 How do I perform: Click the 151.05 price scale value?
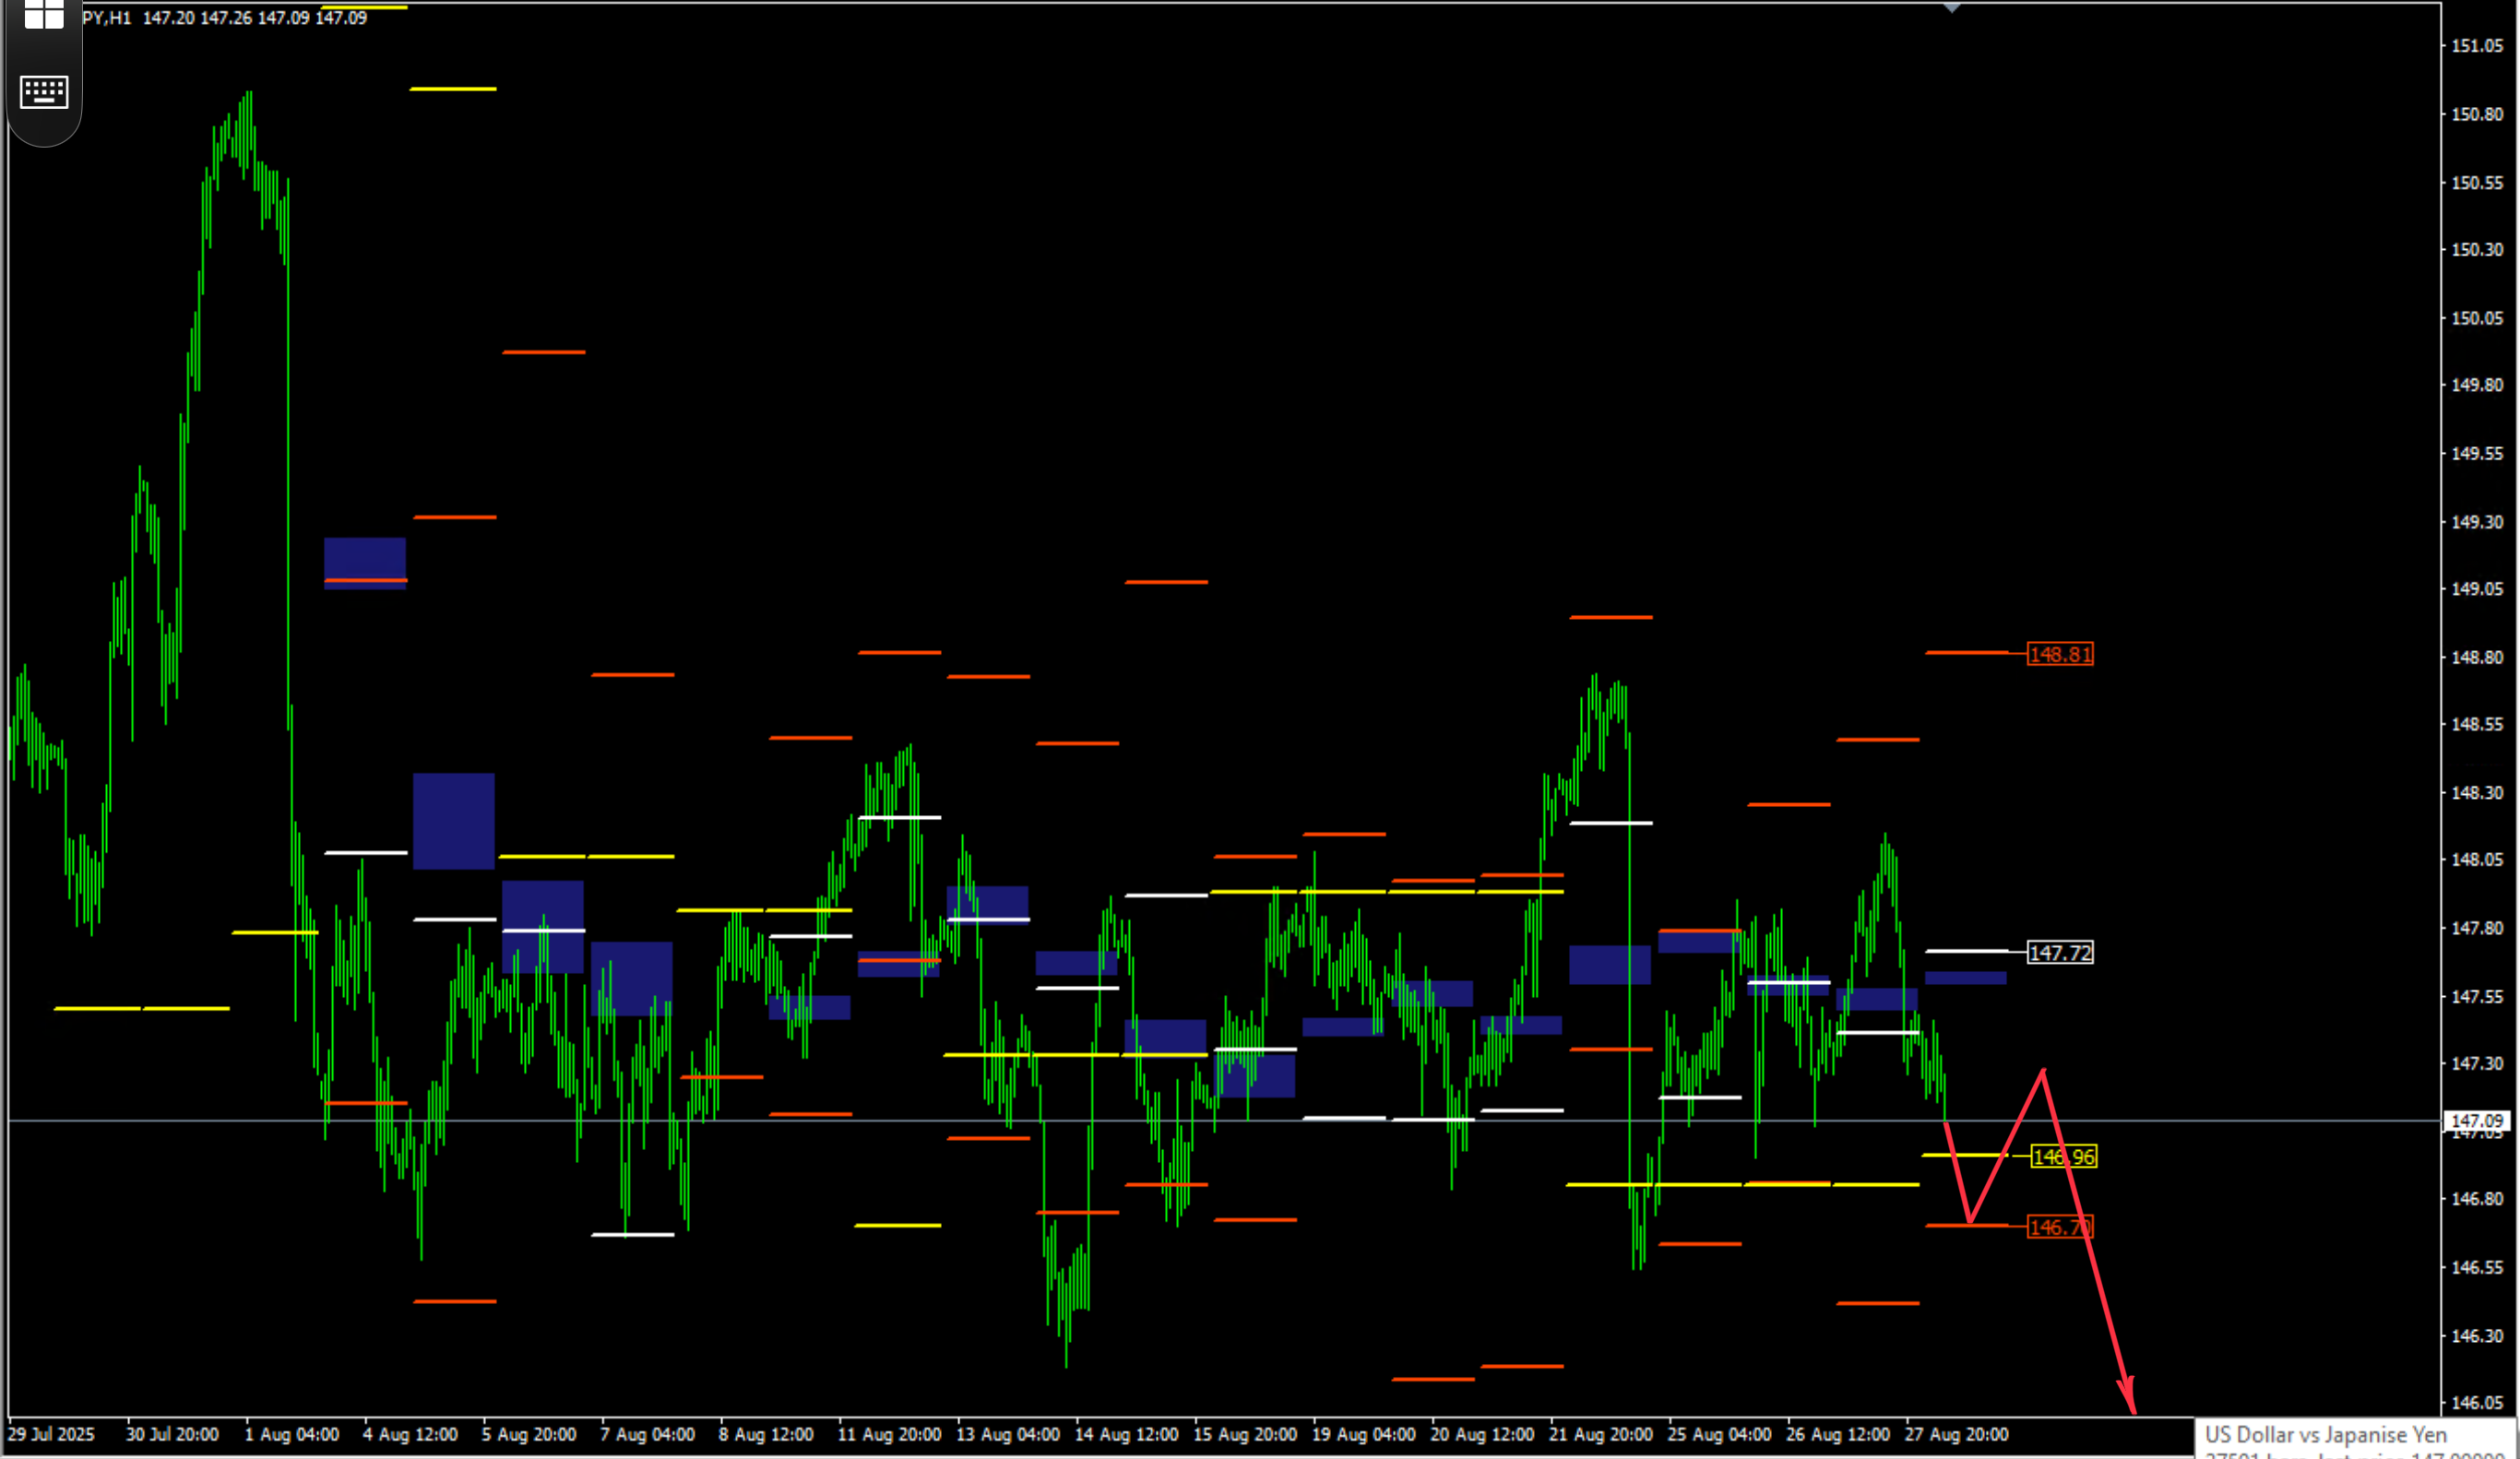click(x=2477, y=45)
